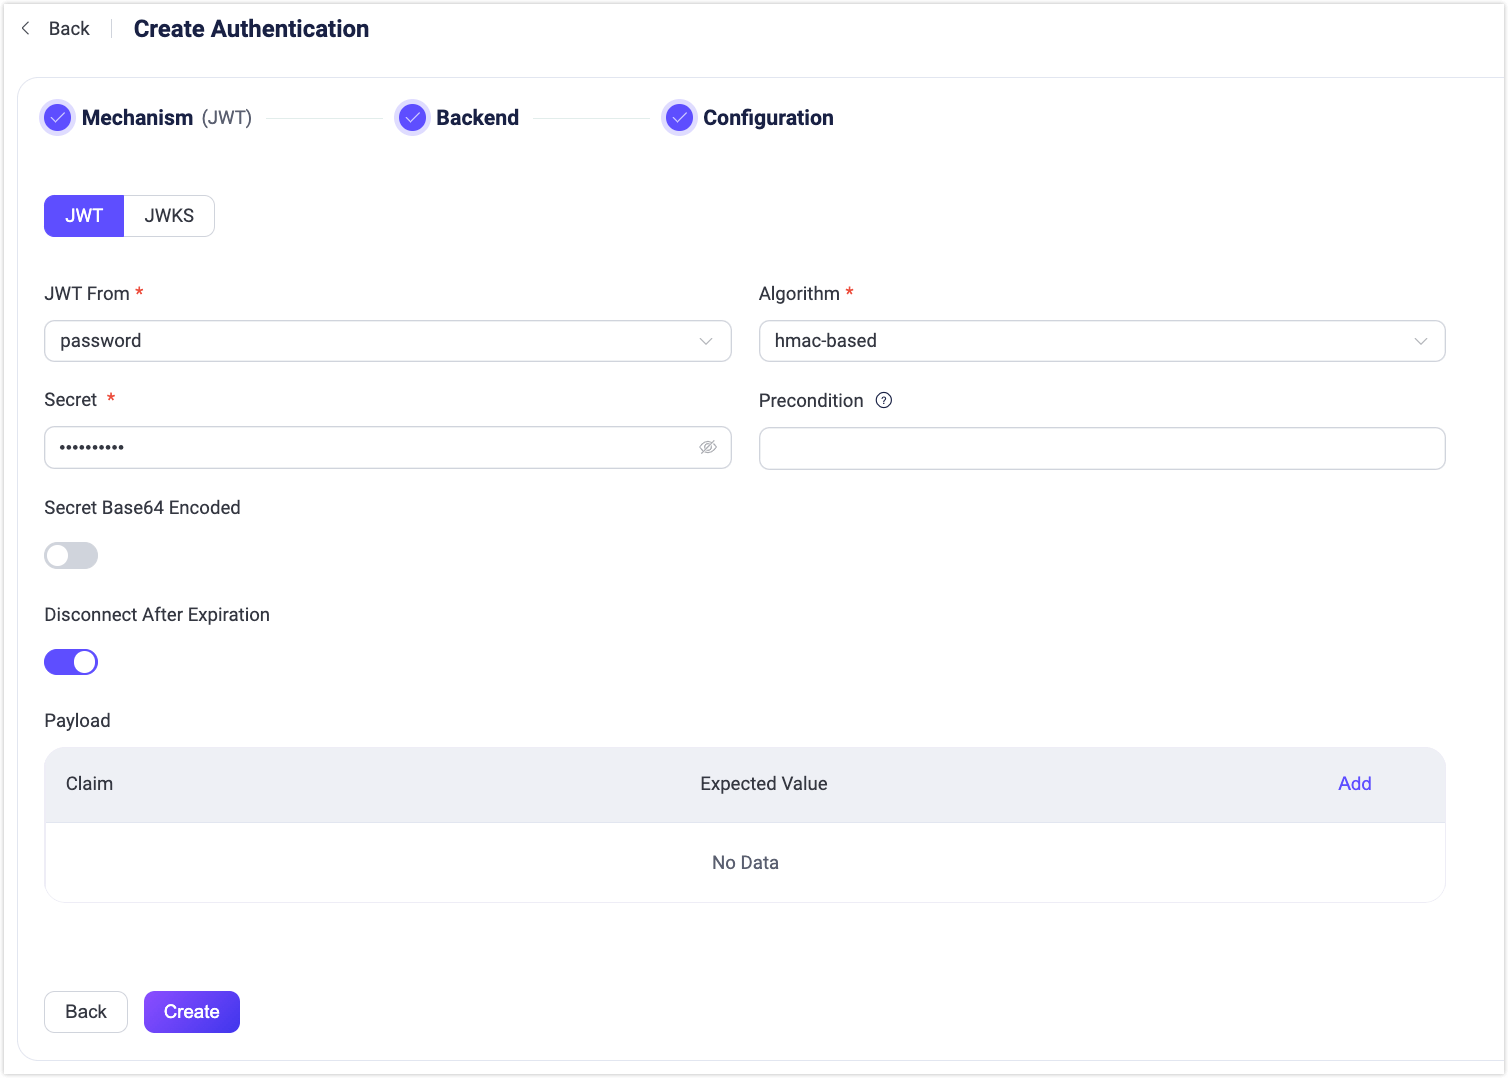Select the JWT tab

[x=84, y=216]
